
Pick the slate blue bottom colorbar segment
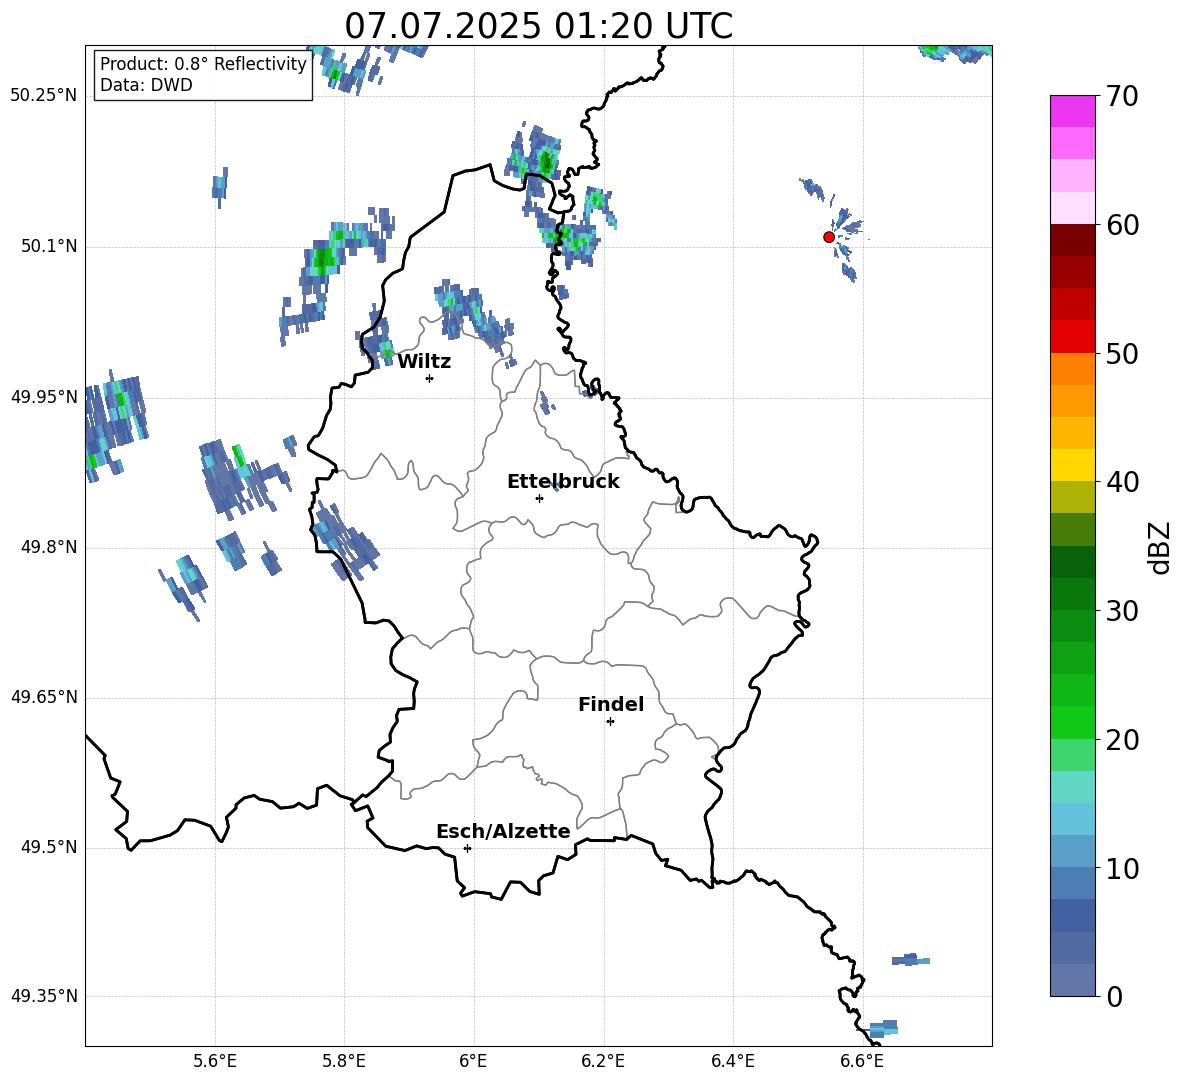[x=1072, y=980]
